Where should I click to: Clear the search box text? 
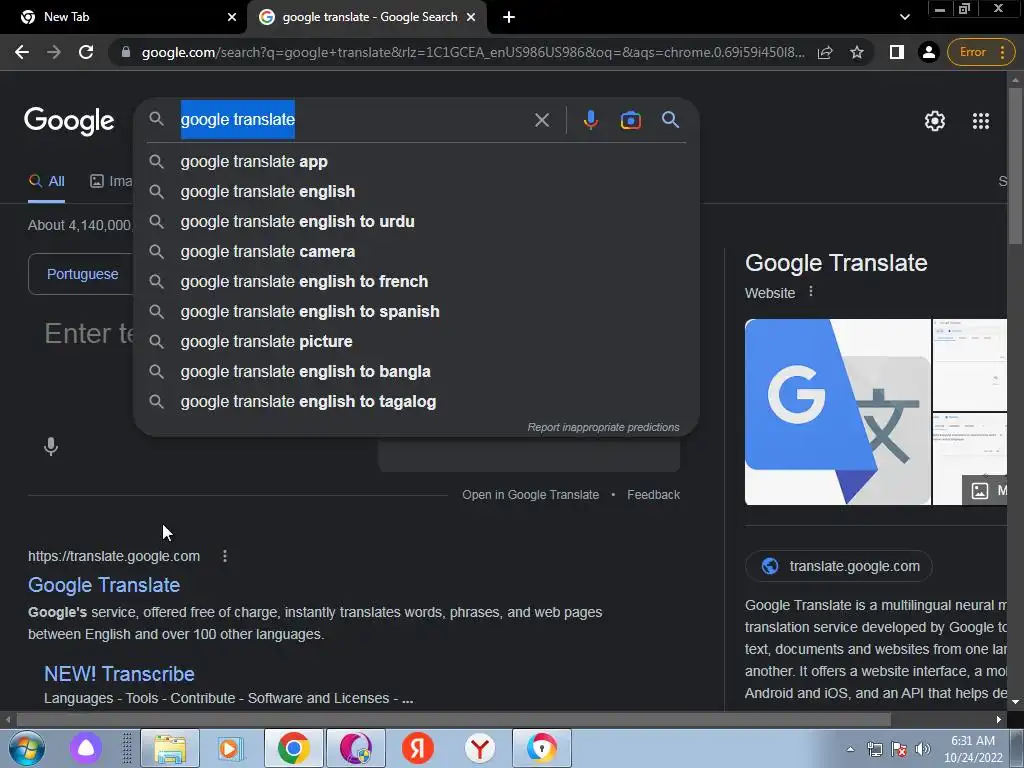tap(541, 120)
